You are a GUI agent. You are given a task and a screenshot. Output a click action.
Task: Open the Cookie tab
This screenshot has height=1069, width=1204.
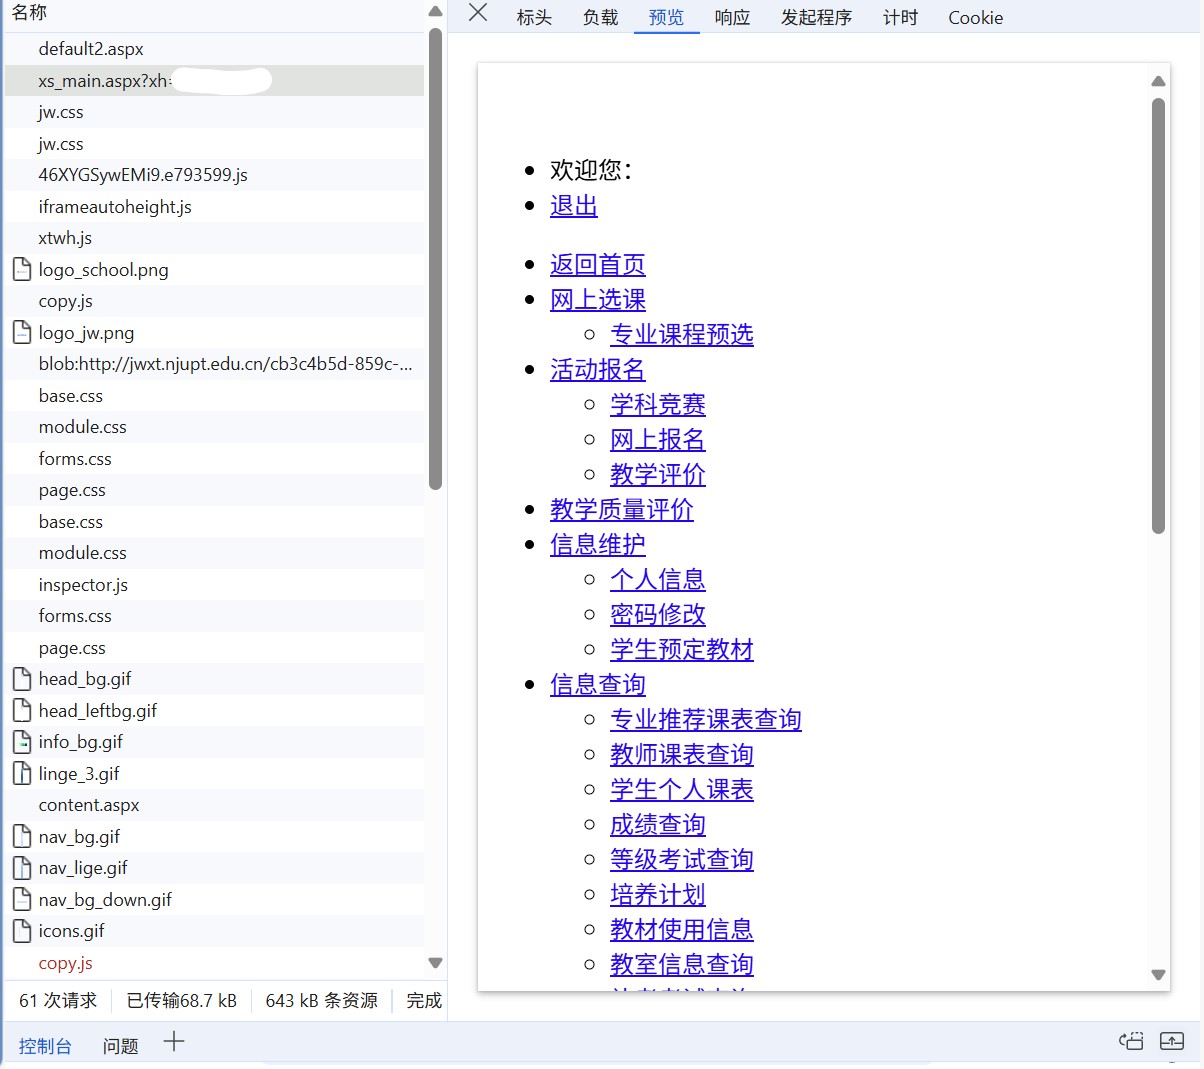[975, 18]
